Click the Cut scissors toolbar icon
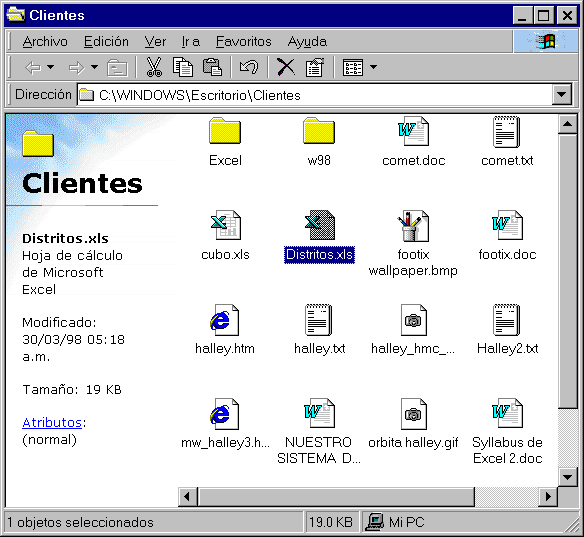 click(x=154, y=67)
